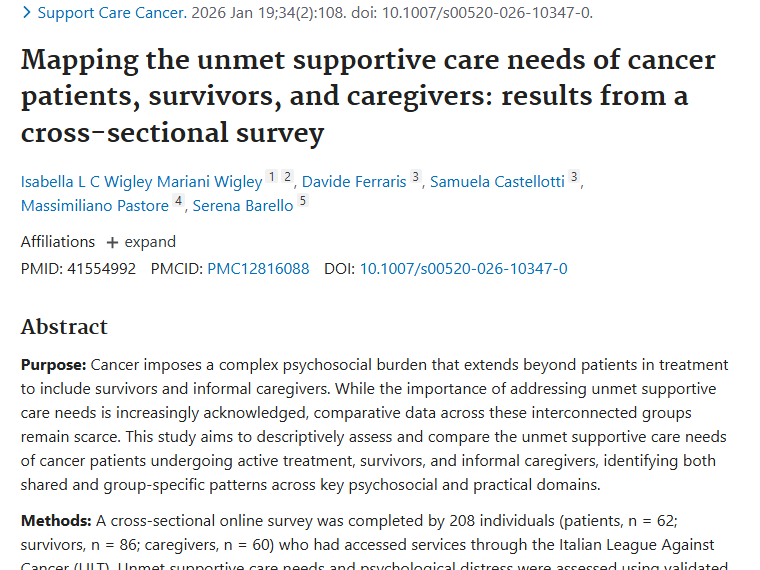Click the article title heading
Viewport: 760px width, 570px height.
pos(368,96)
